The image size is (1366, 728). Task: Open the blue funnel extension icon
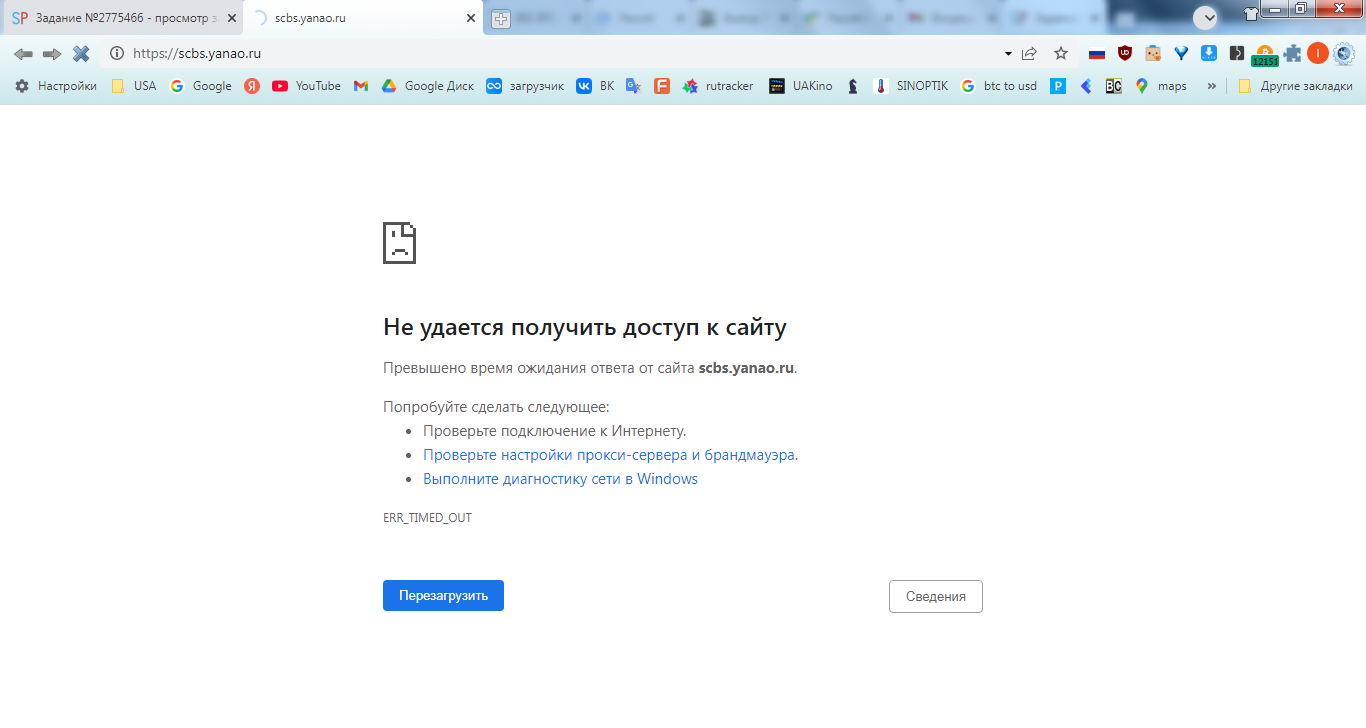pyautogui.click(x=1181, y=54)
